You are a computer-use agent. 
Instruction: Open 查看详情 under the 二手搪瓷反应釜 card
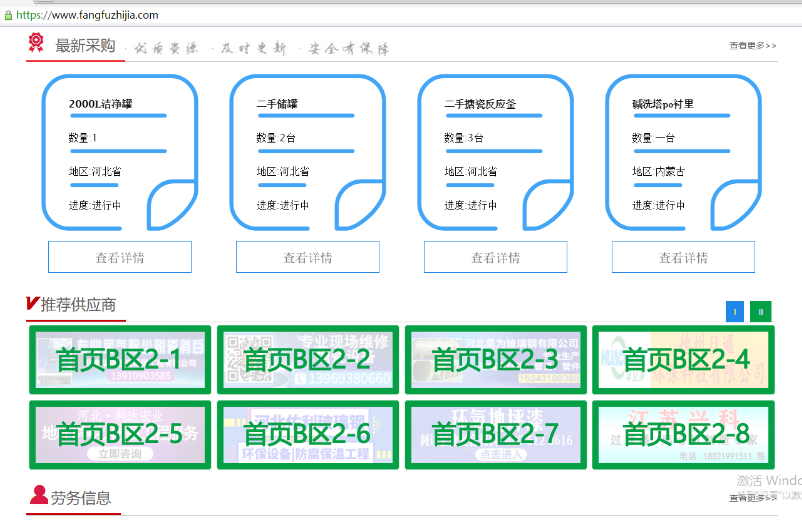(495, 257)
